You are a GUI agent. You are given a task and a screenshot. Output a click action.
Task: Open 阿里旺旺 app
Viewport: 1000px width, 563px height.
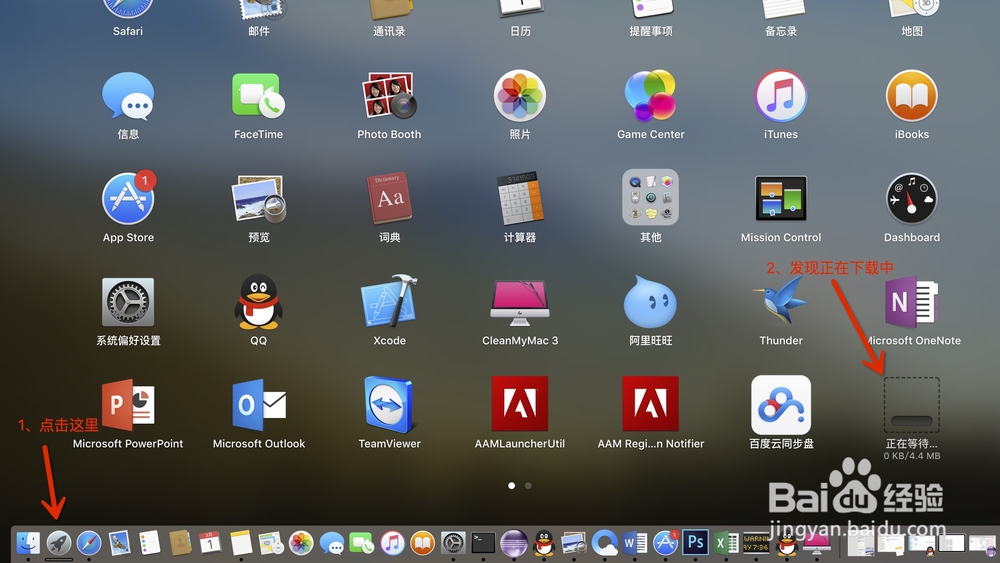tap(650, 302)
